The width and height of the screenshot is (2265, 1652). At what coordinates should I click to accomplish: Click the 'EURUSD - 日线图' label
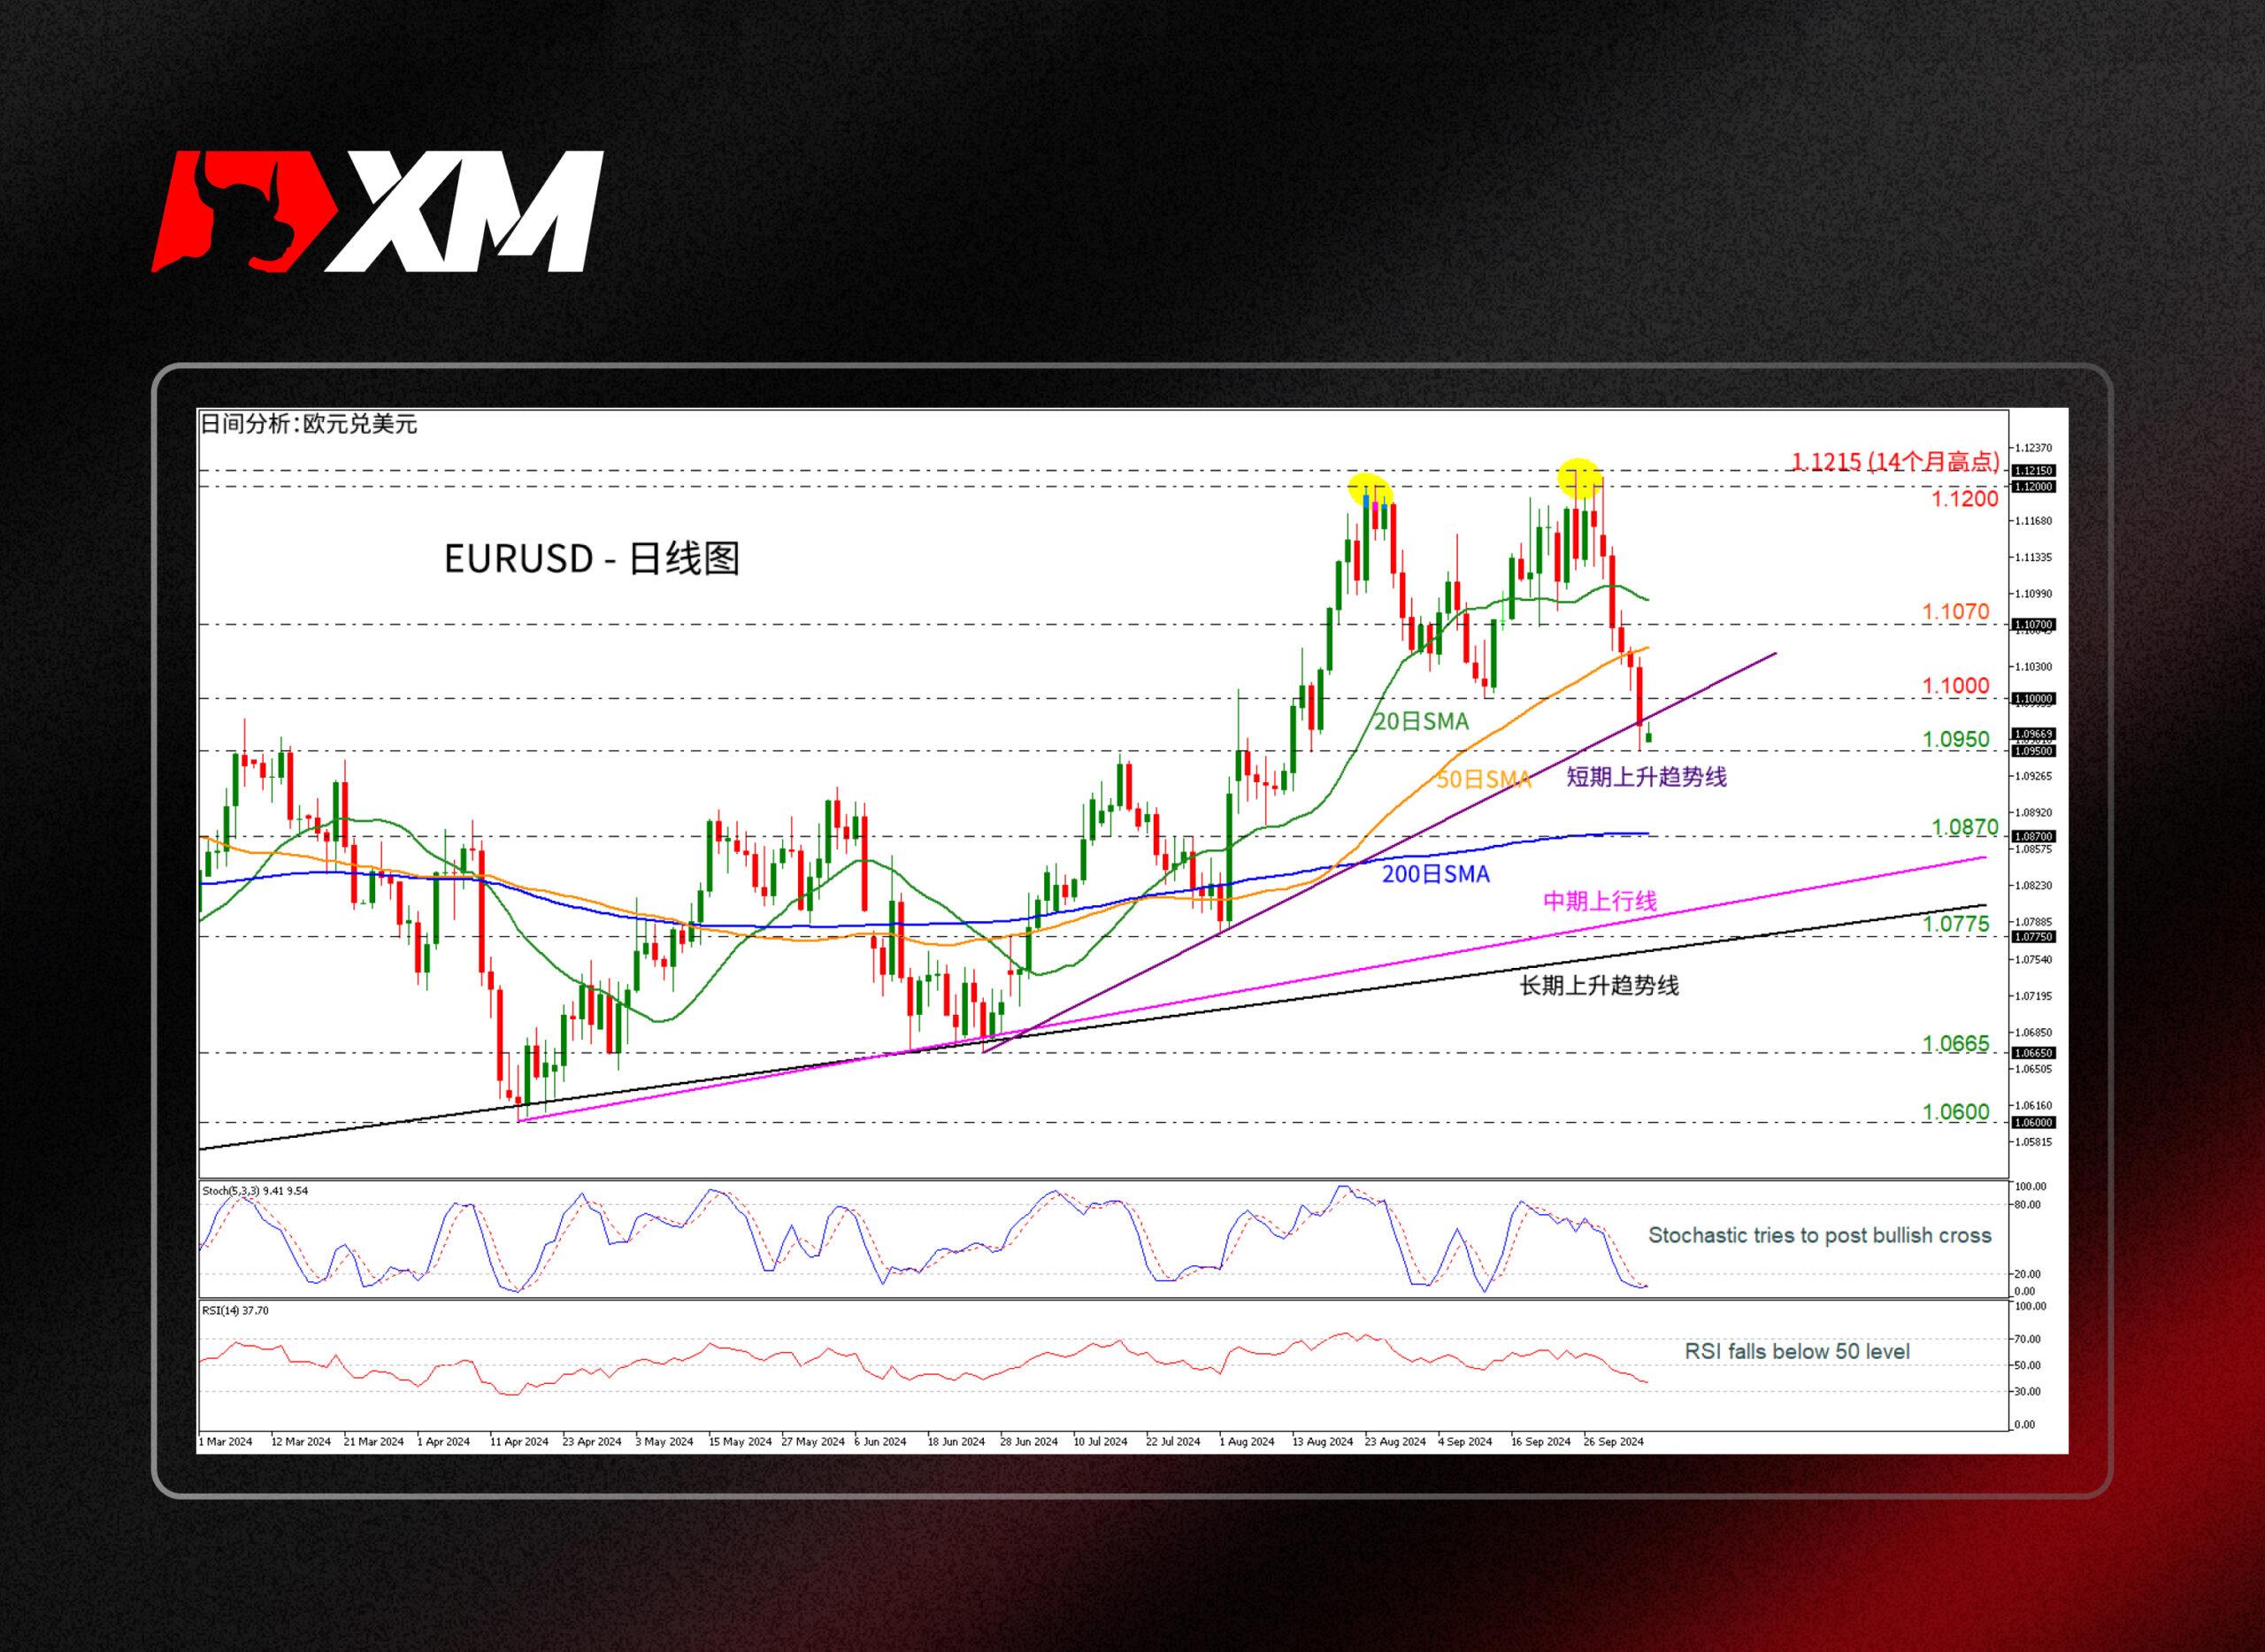[x=591, y=558]
